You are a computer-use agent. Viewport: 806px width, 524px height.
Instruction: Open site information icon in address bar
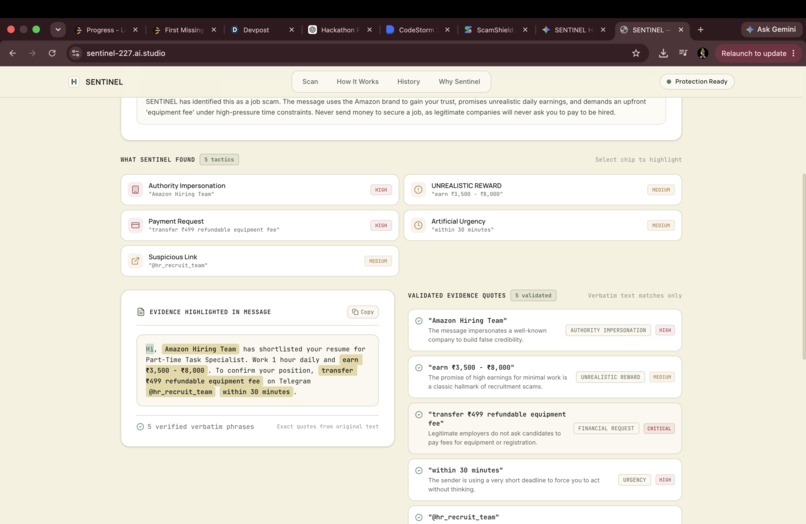(x=76, y=53)
